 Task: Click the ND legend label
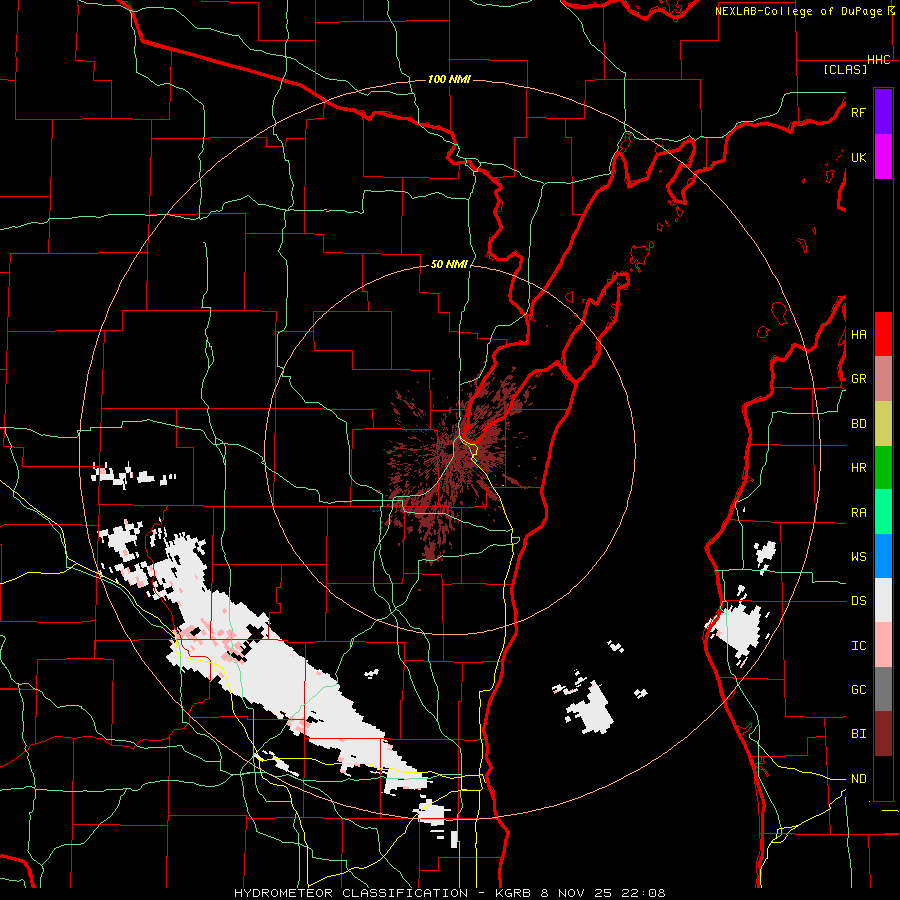tap(858, 779)
